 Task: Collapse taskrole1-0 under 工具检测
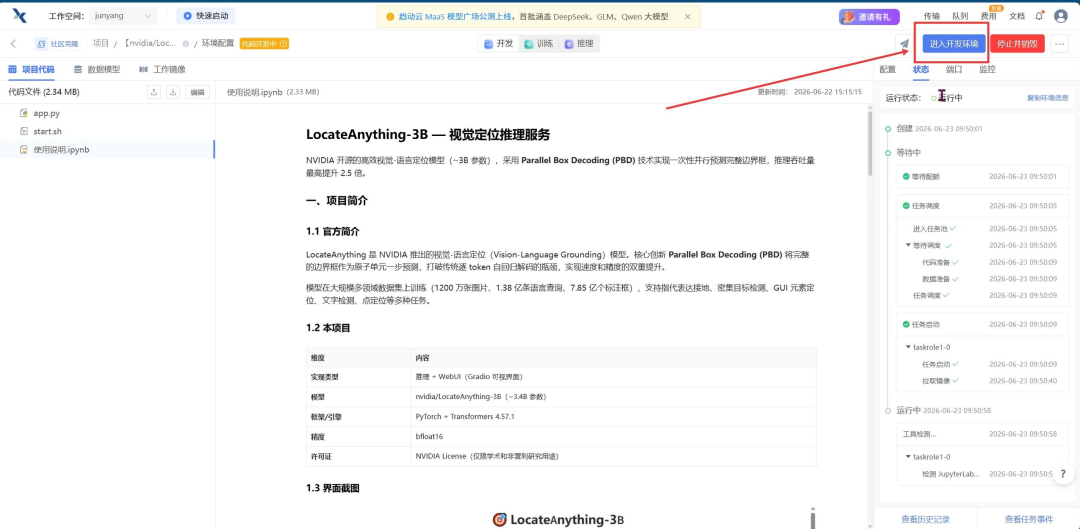click(x=908, y=457)
